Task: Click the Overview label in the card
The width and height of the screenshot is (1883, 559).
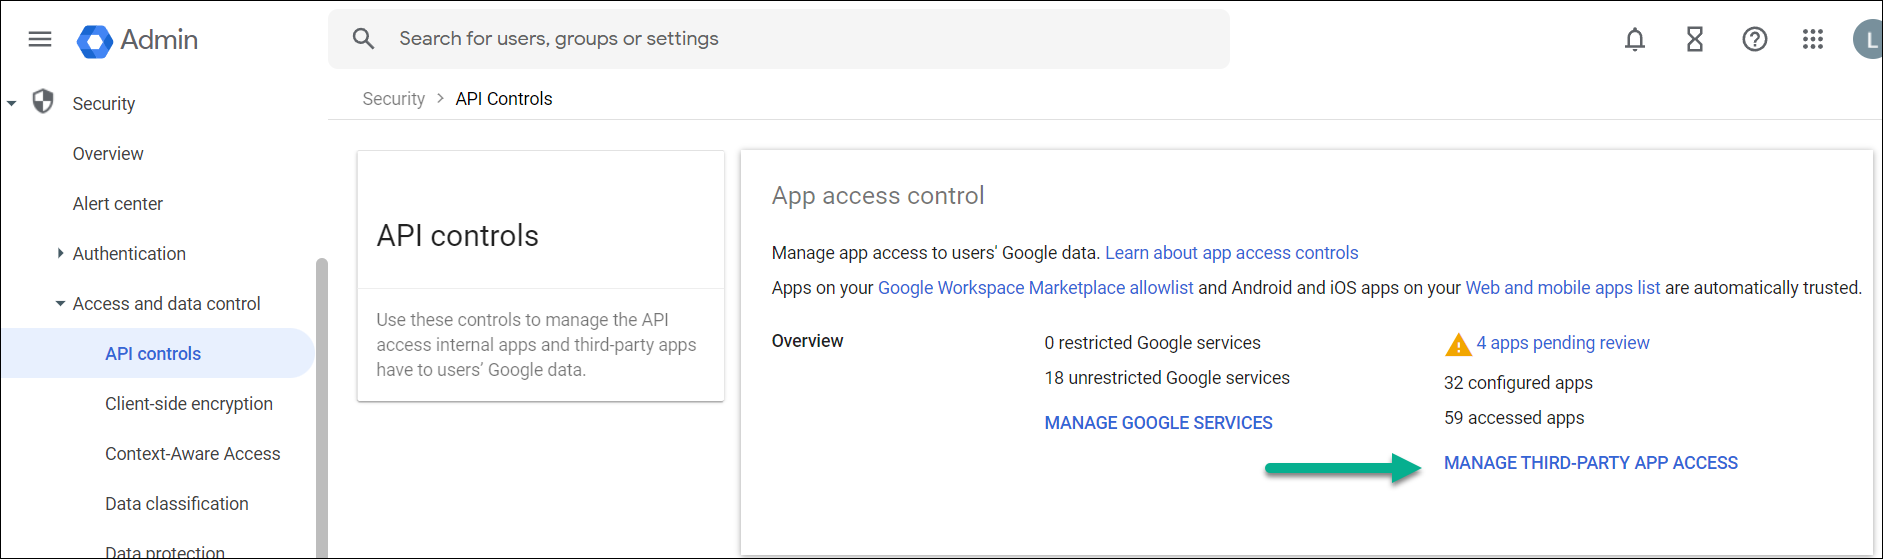Action: point(807,341)
